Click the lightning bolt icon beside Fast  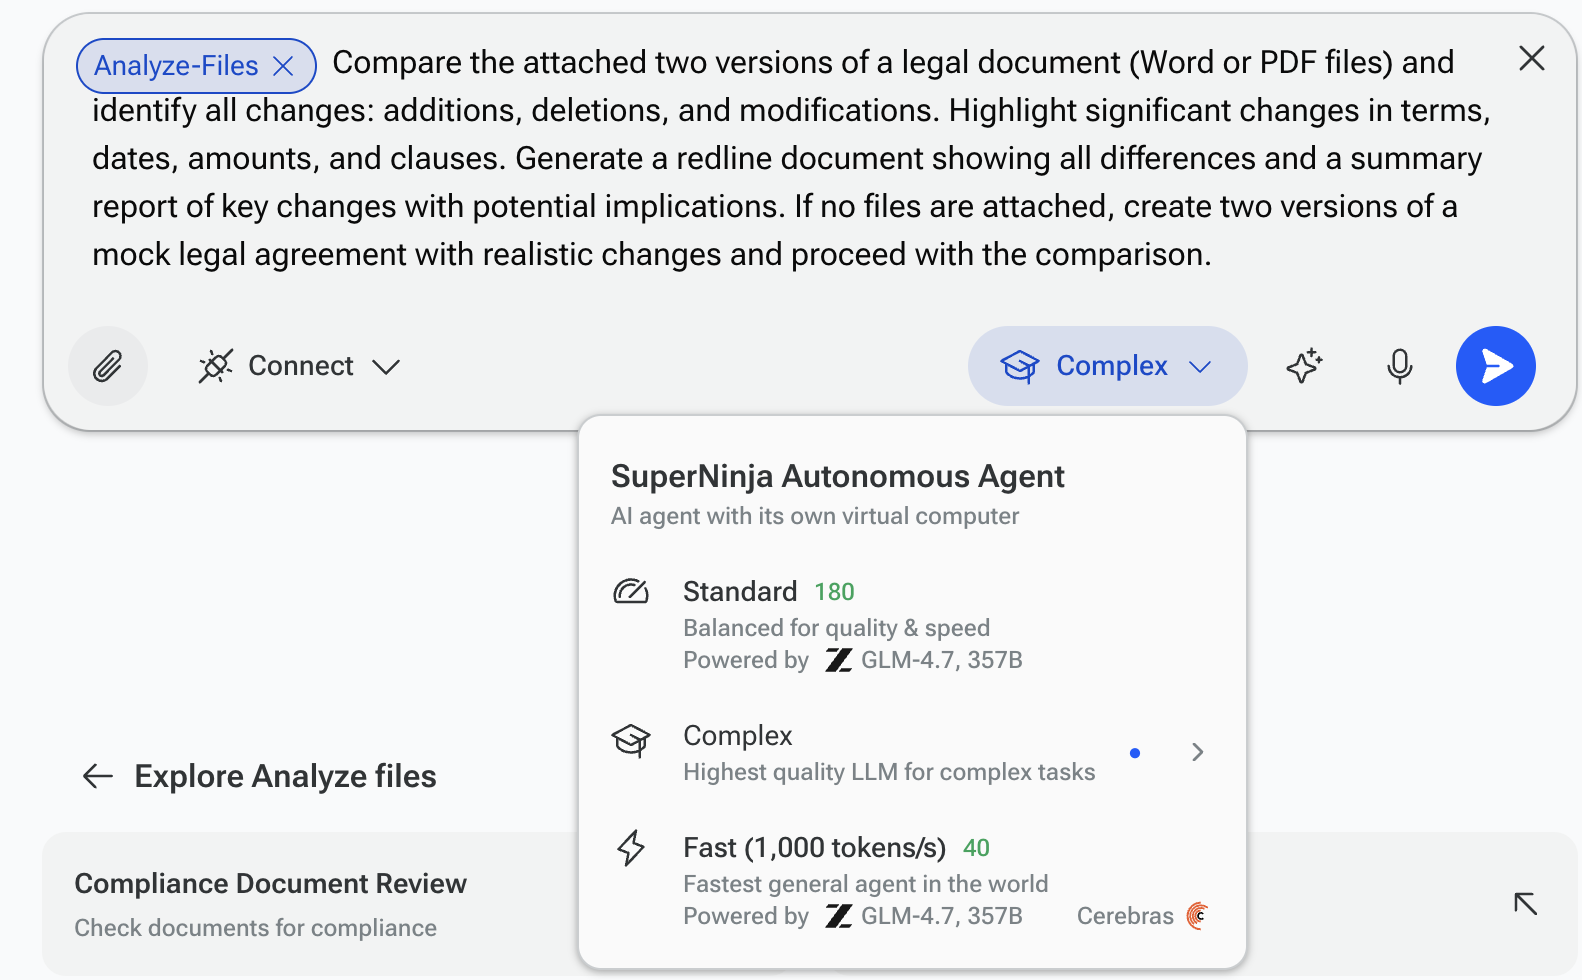631,848
